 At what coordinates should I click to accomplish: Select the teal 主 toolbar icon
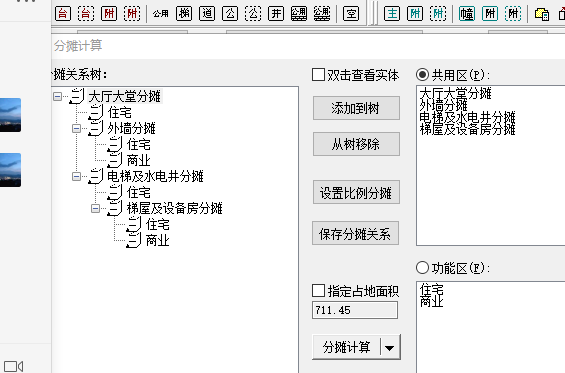click(392, 14)
